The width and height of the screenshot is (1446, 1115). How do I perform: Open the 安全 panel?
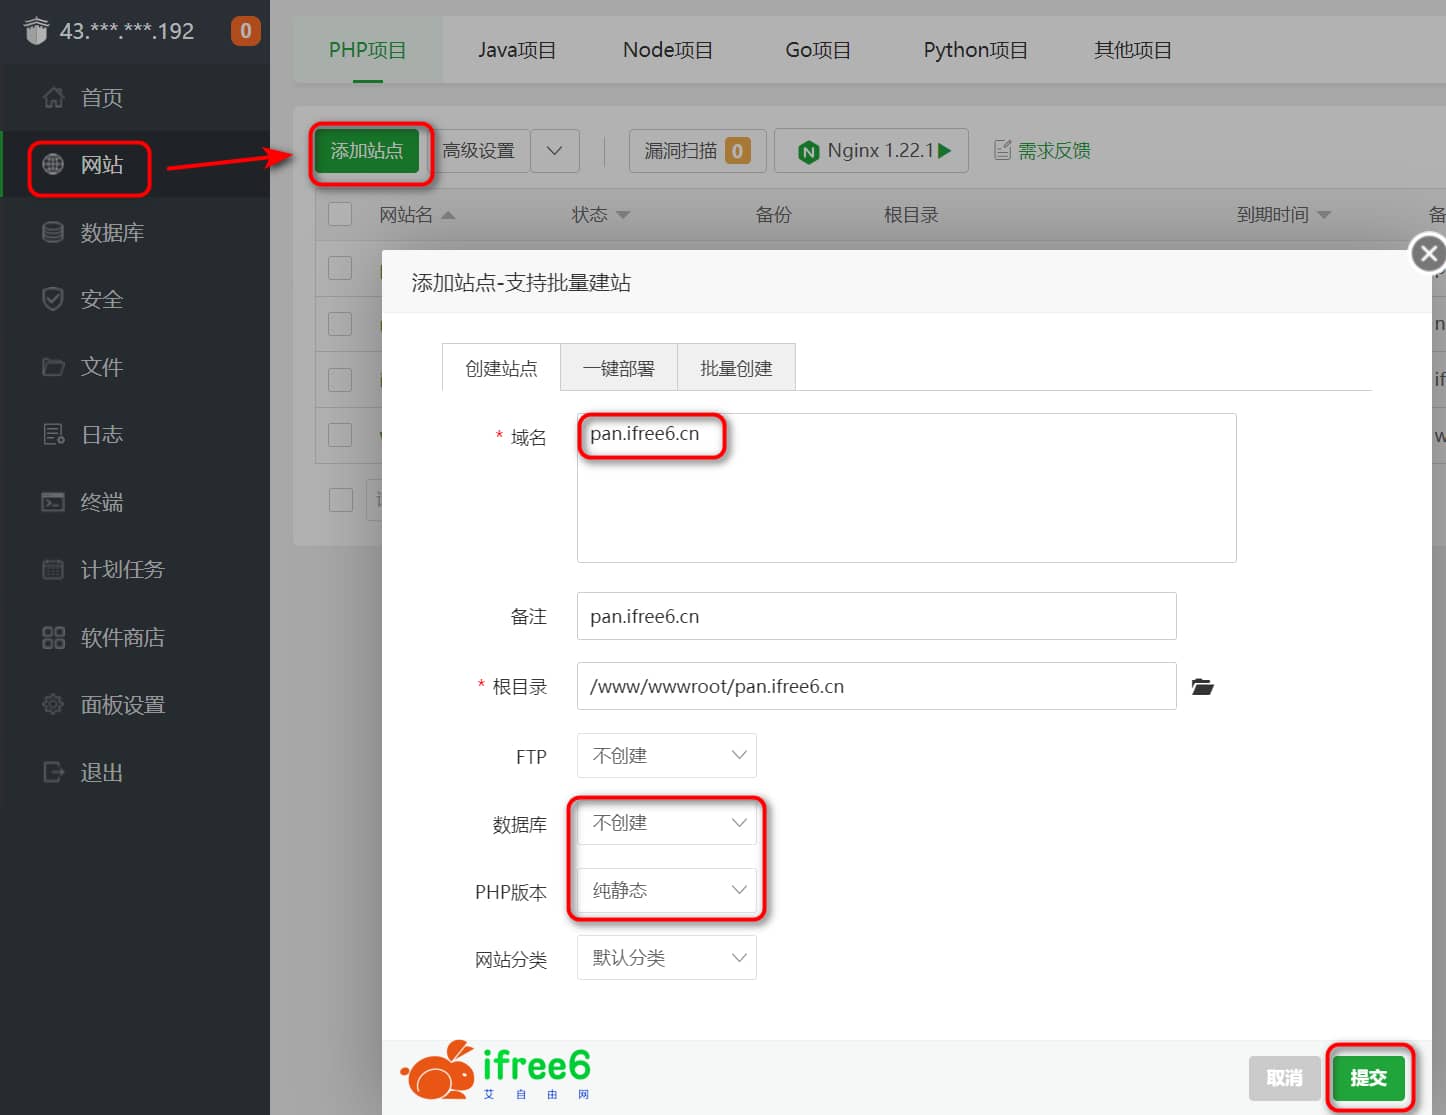click(101, 299)
